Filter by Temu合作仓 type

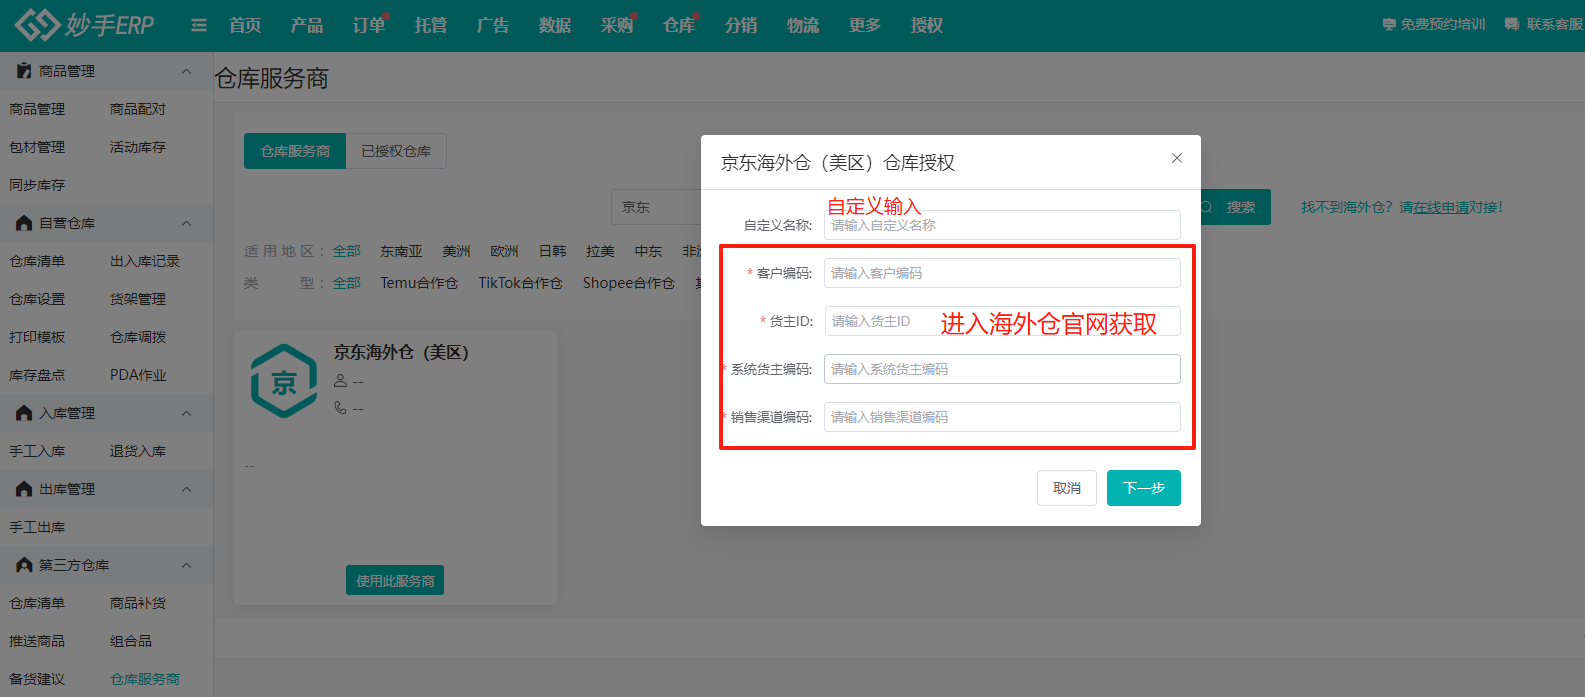[419, 283]
